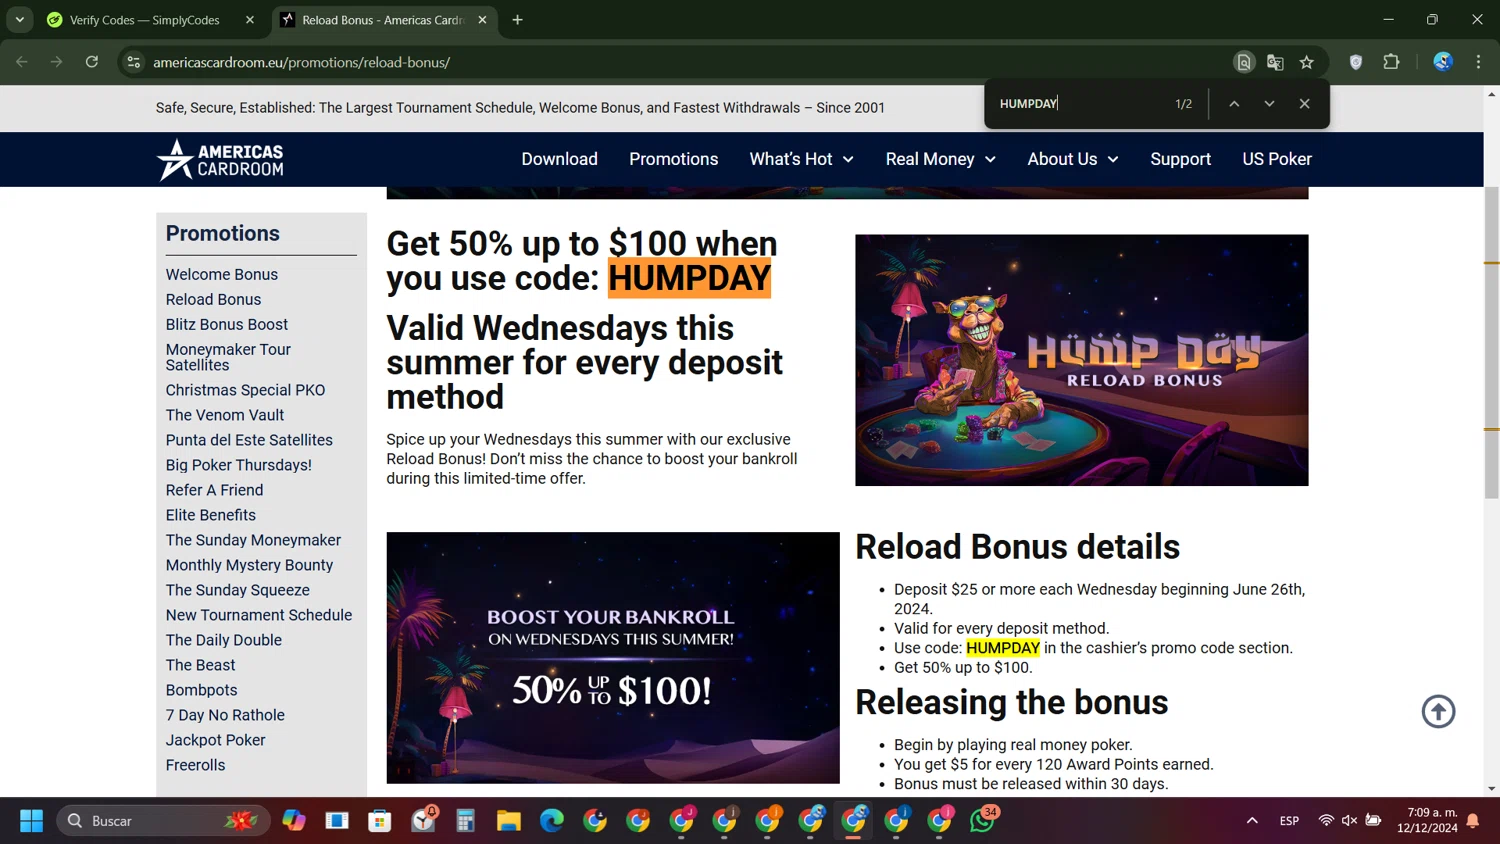Expand the What's Hot dropdown
1500x844 pixels.
coord(801,159)
